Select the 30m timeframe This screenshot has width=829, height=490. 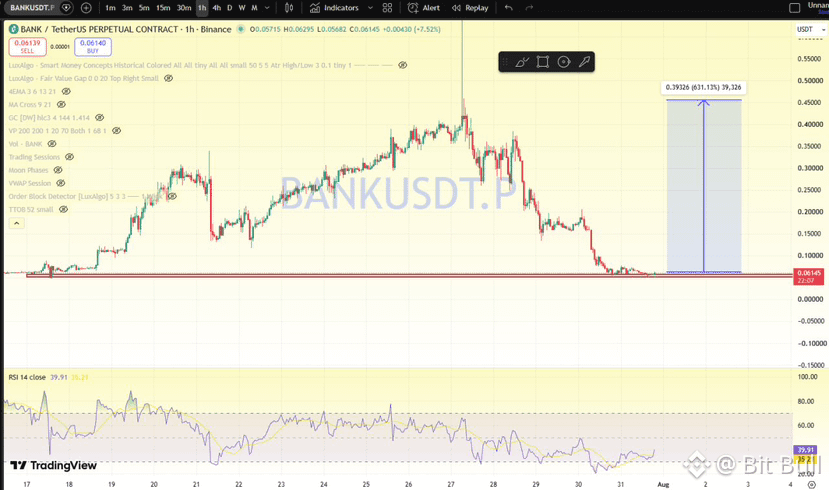click(x=183, y=8)
